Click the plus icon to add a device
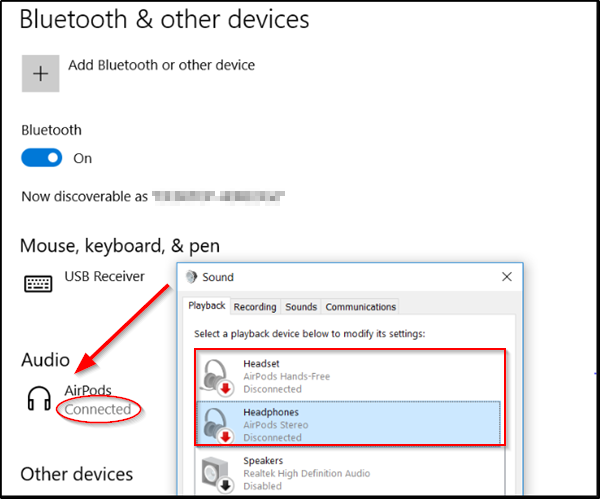Image resolution: width=600 pixels, height=499 pixels. pos(41,74)
